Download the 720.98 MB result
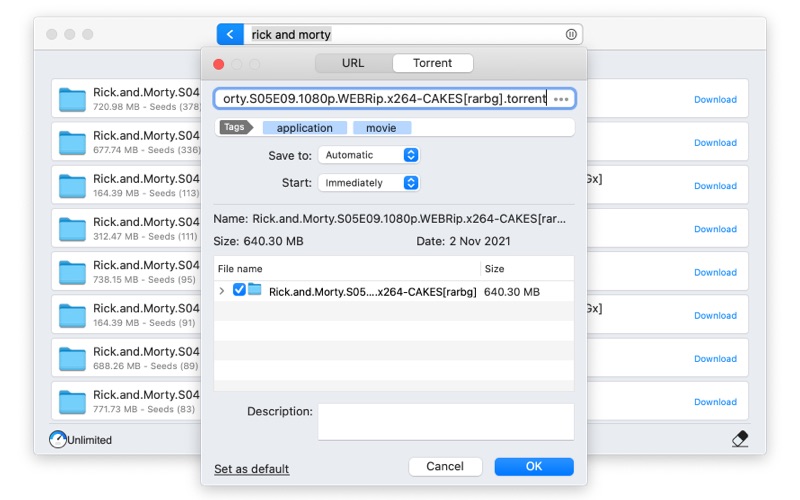This screenshot has height=500, width=800. pos(715,99)
